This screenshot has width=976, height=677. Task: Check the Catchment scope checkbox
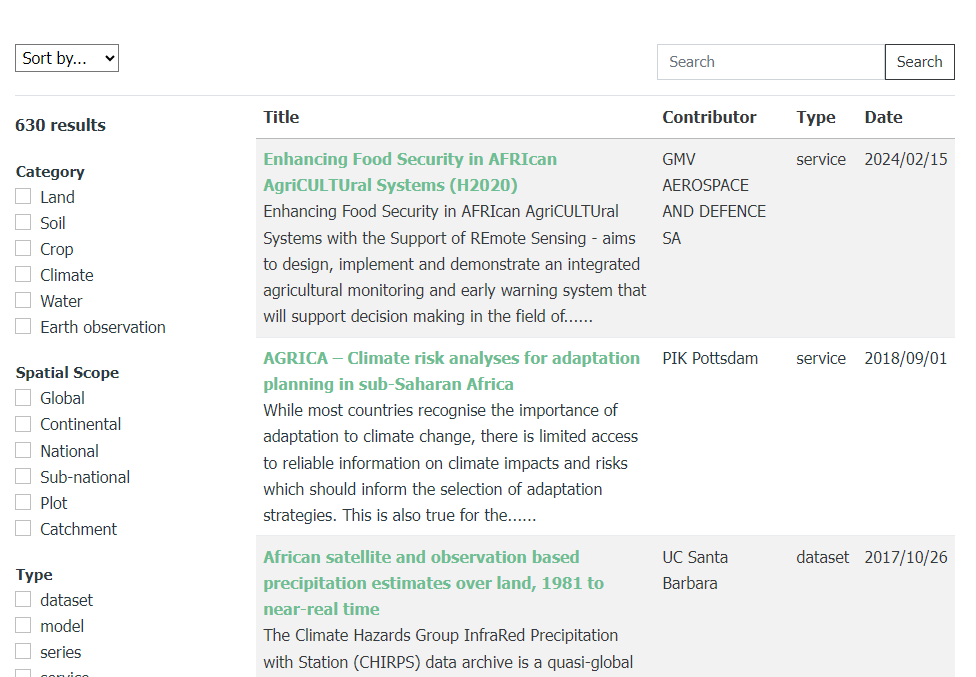pos(23,529)
